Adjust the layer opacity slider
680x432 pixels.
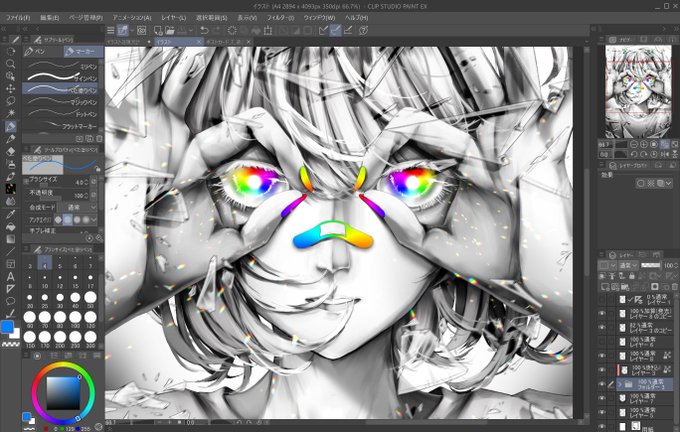click(x=651, y=265)
